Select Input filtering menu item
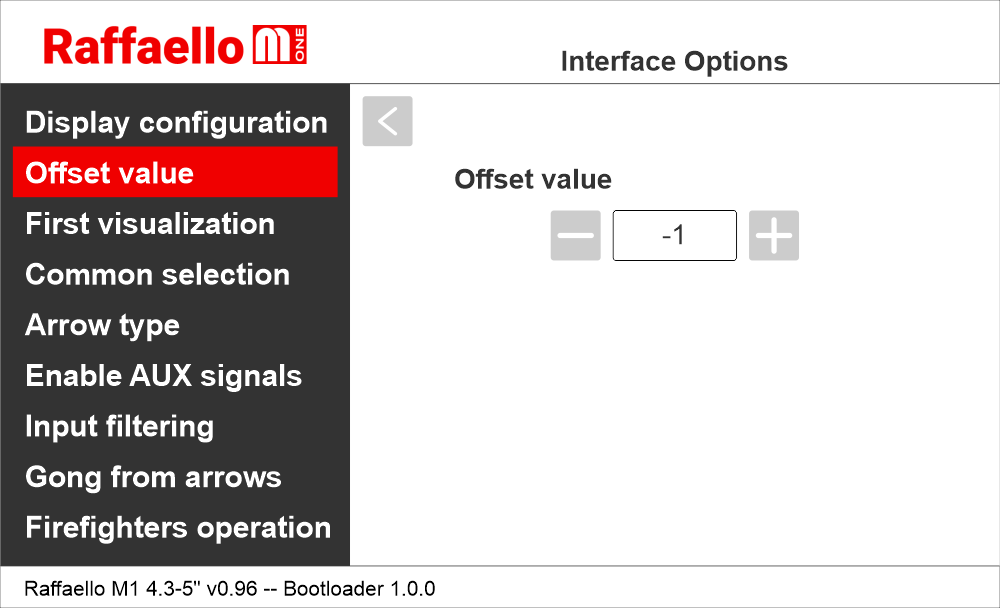This screenshot has height=608, width=1000. pyautogui.click(x=119, y=427)
